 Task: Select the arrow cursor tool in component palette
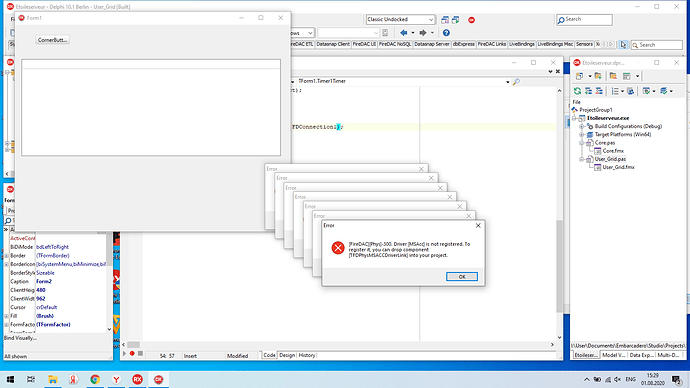[x=623, y=44]
